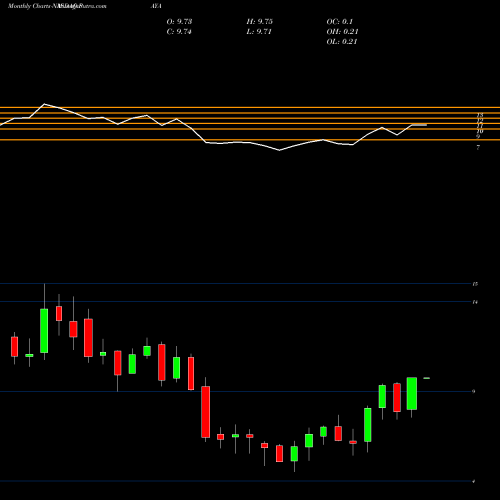Click the low price value L: 9.71
The width and height of the screenshot is (500, 500).
259,32
